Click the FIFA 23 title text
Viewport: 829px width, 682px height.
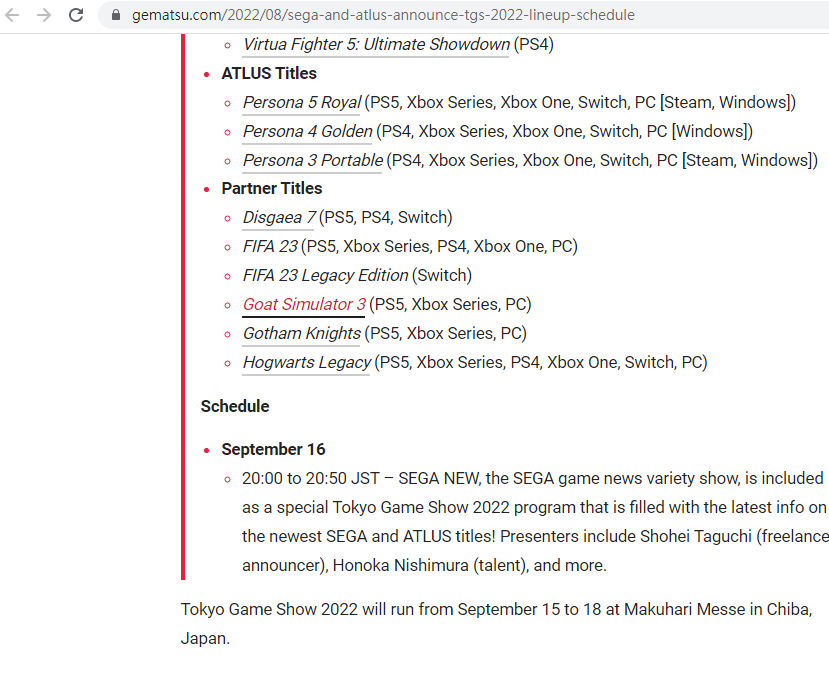(270, 246)
